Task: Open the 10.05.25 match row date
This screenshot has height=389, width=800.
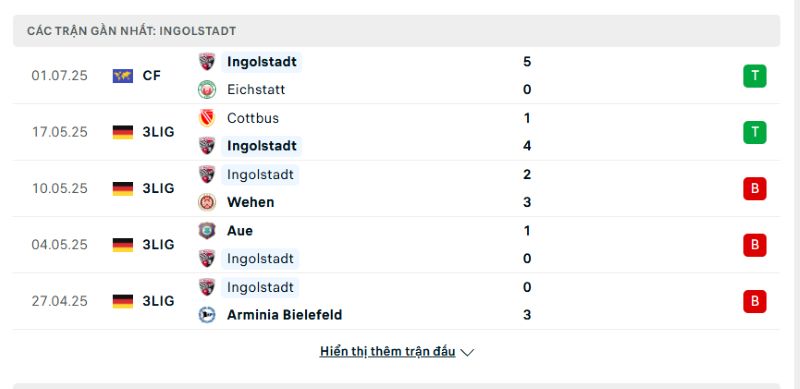Action: [60, 189]
